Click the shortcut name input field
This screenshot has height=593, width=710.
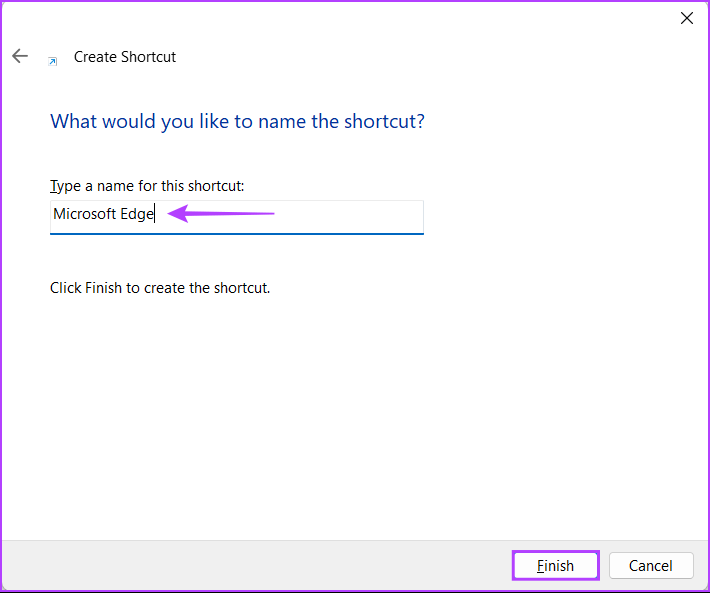click(237, 217)
